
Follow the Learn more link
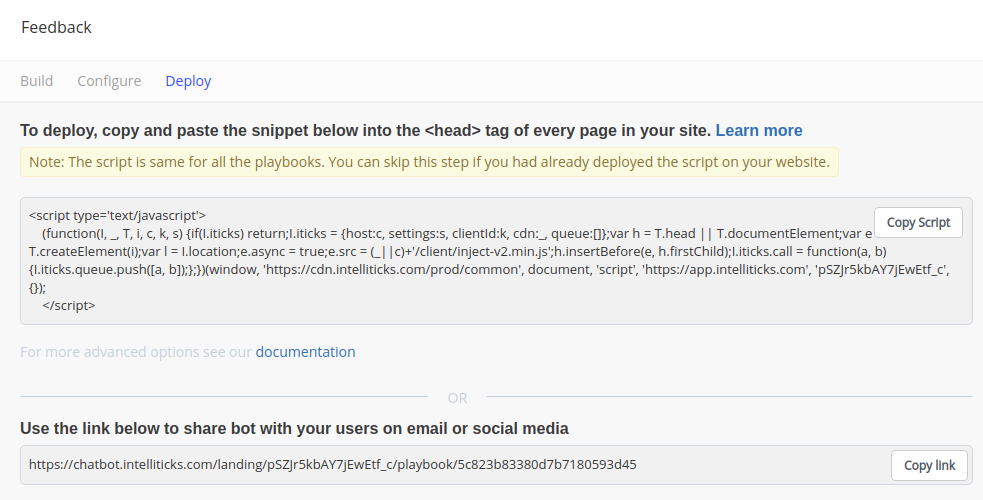pyautogui.click(x=759, y=130)
